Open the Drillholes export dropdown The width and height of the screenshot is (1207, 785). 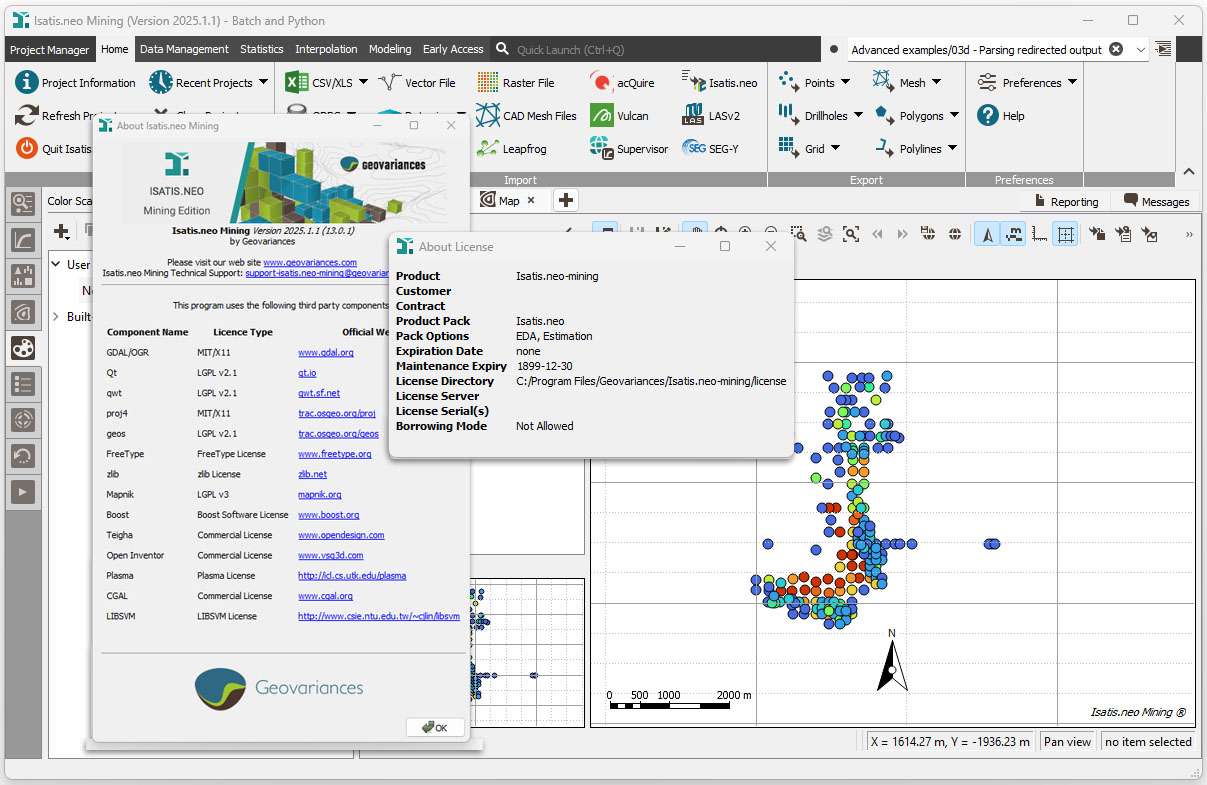[858, 116]
